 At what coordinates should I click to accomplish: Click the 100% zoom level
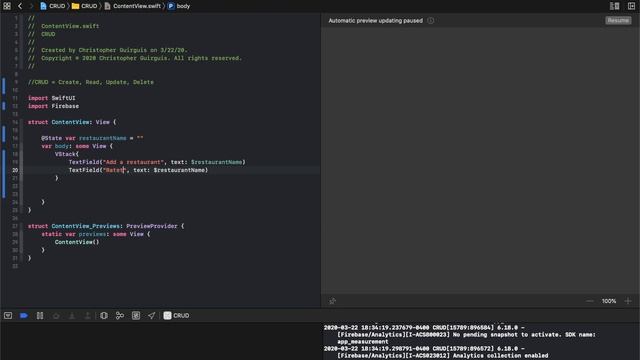[x=609, y=301]
